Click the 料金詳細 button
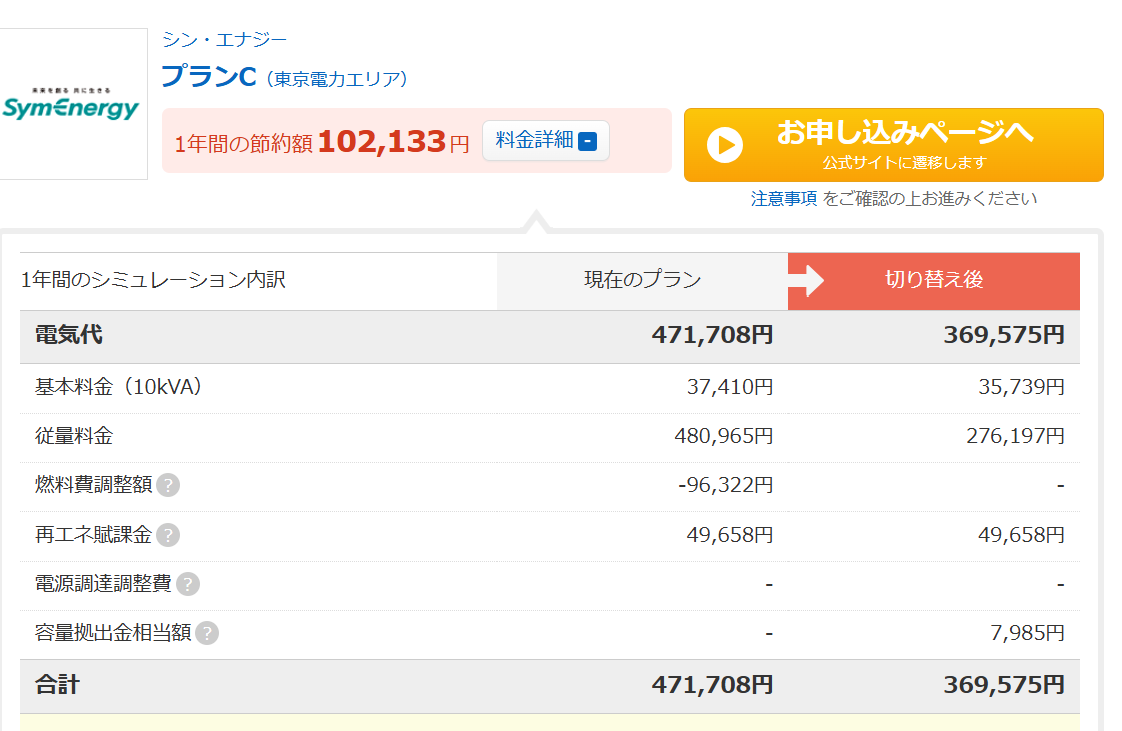The width and height of the screenshot is (1122, 731). pos(545,140)
